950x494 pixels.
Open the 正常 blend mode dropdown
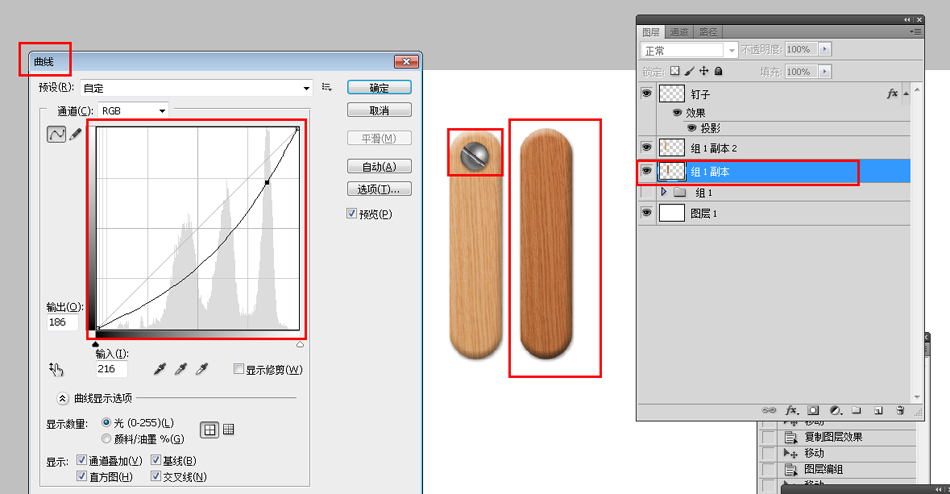pyautogui.click(x=732, y=50)
